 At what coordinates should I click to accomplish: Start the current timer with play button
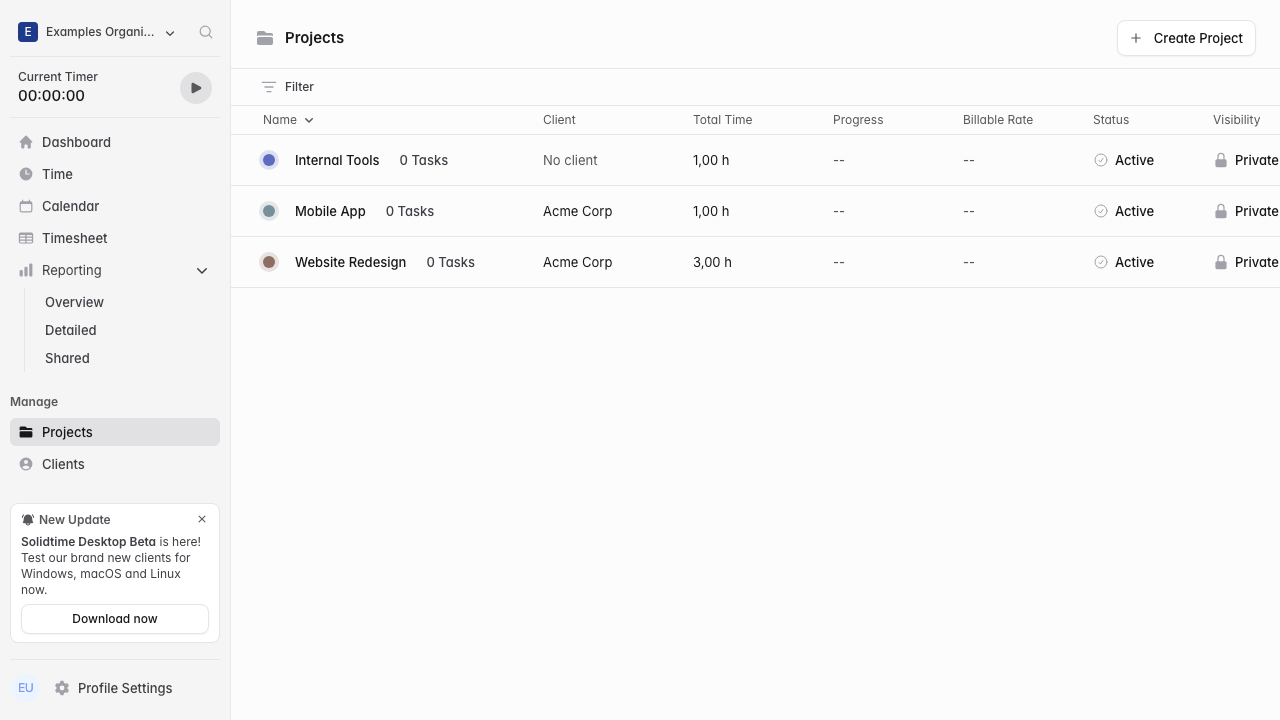196,88
